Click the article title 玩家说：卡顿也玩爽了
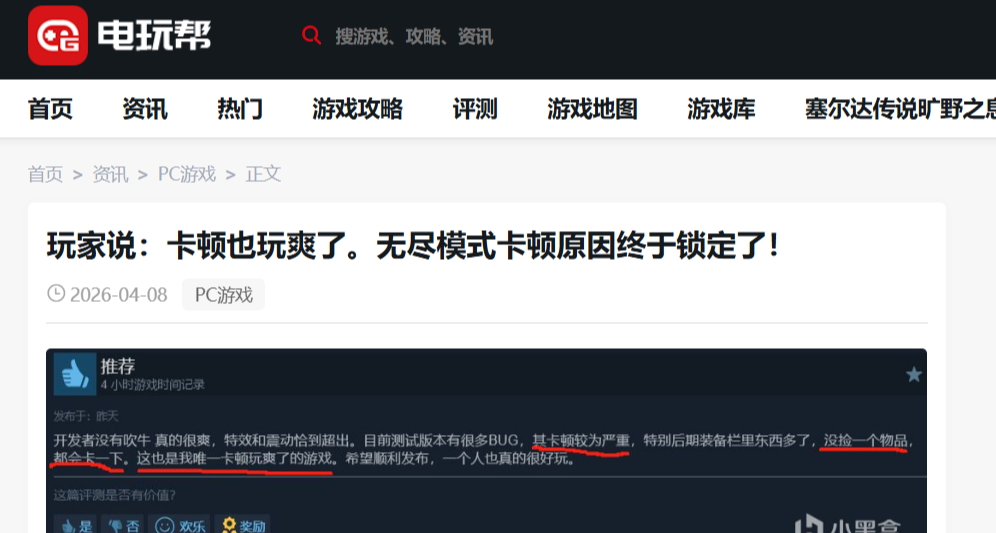 (413, 245)
